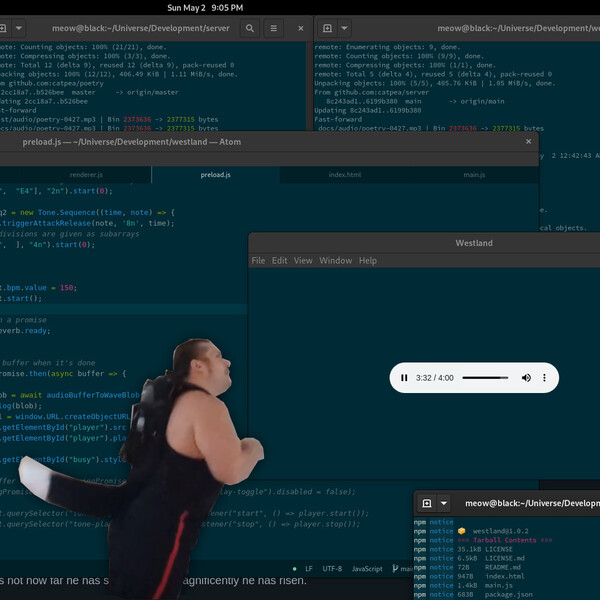Viewport: 600px width, 600px height.
Task: Click LF line ending in Atom status bar
Action: 309,569
